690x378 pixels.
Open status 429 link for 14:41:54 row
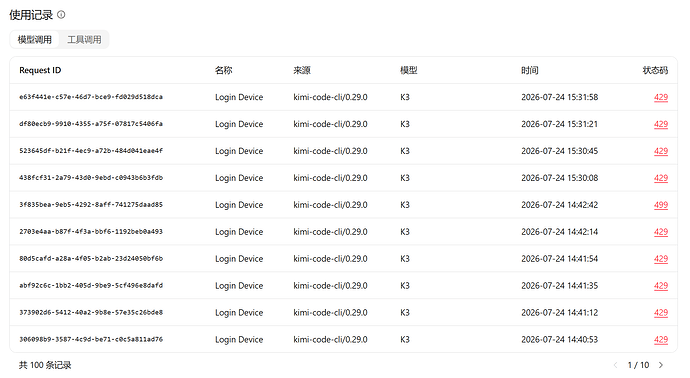coord(661,259)
